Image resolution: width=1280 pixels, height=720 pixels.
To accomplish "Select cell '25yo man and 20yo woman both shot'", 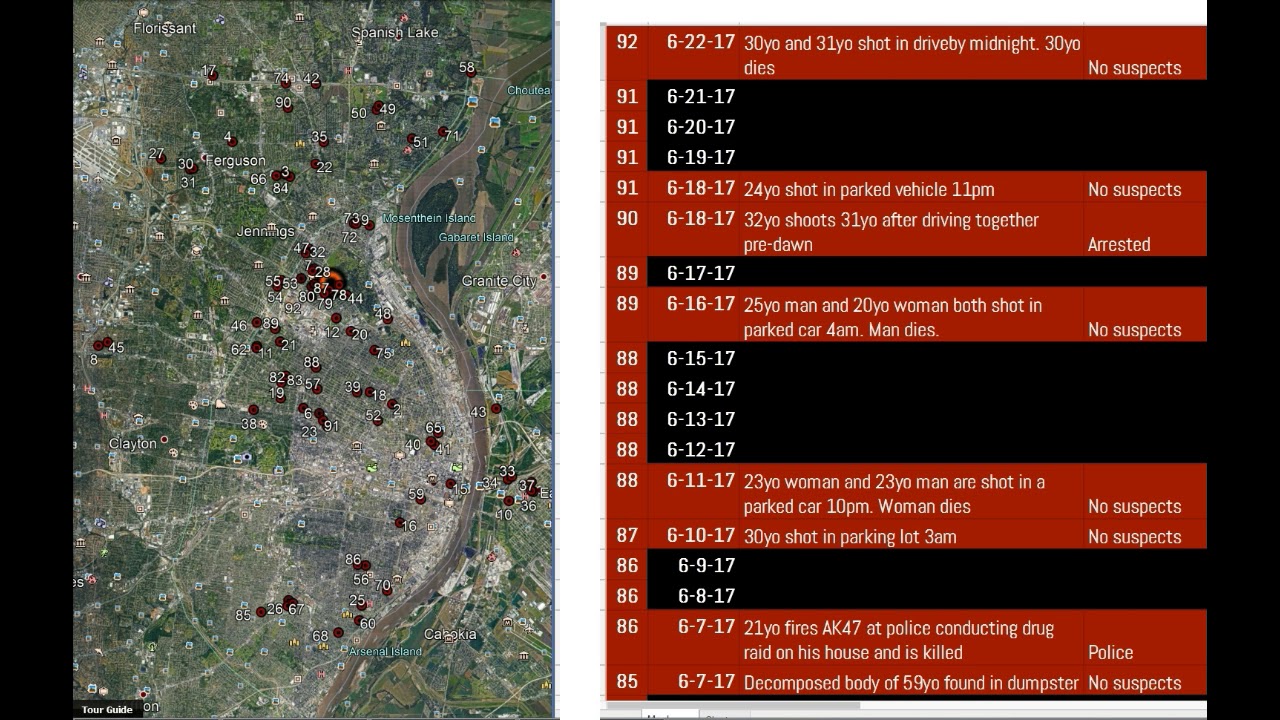I will click(911, 315).
